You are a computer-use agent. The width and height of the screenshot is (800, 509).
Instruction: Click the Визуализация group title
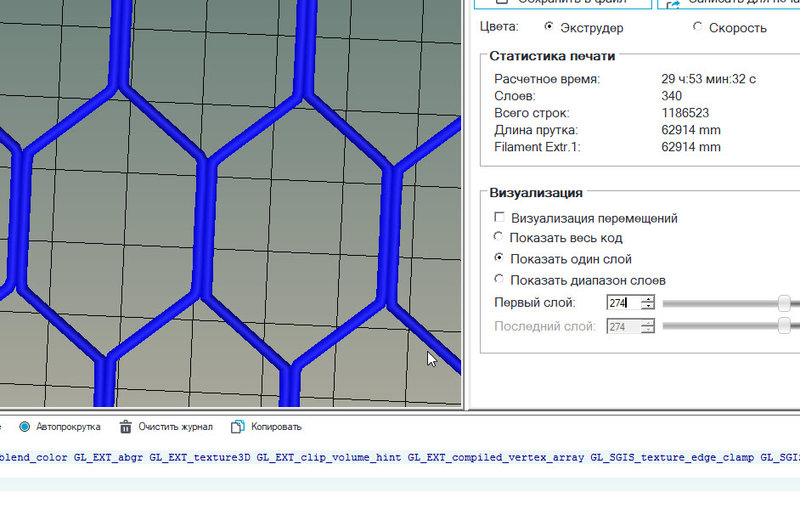click(x=536, y=193)
